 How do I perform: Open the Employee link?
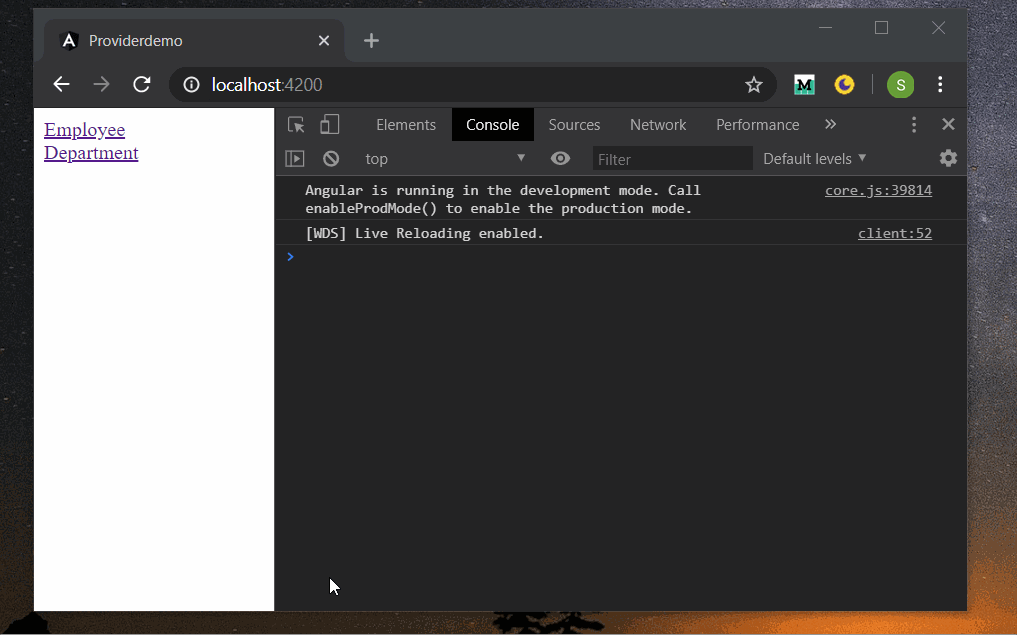[84, 130]
